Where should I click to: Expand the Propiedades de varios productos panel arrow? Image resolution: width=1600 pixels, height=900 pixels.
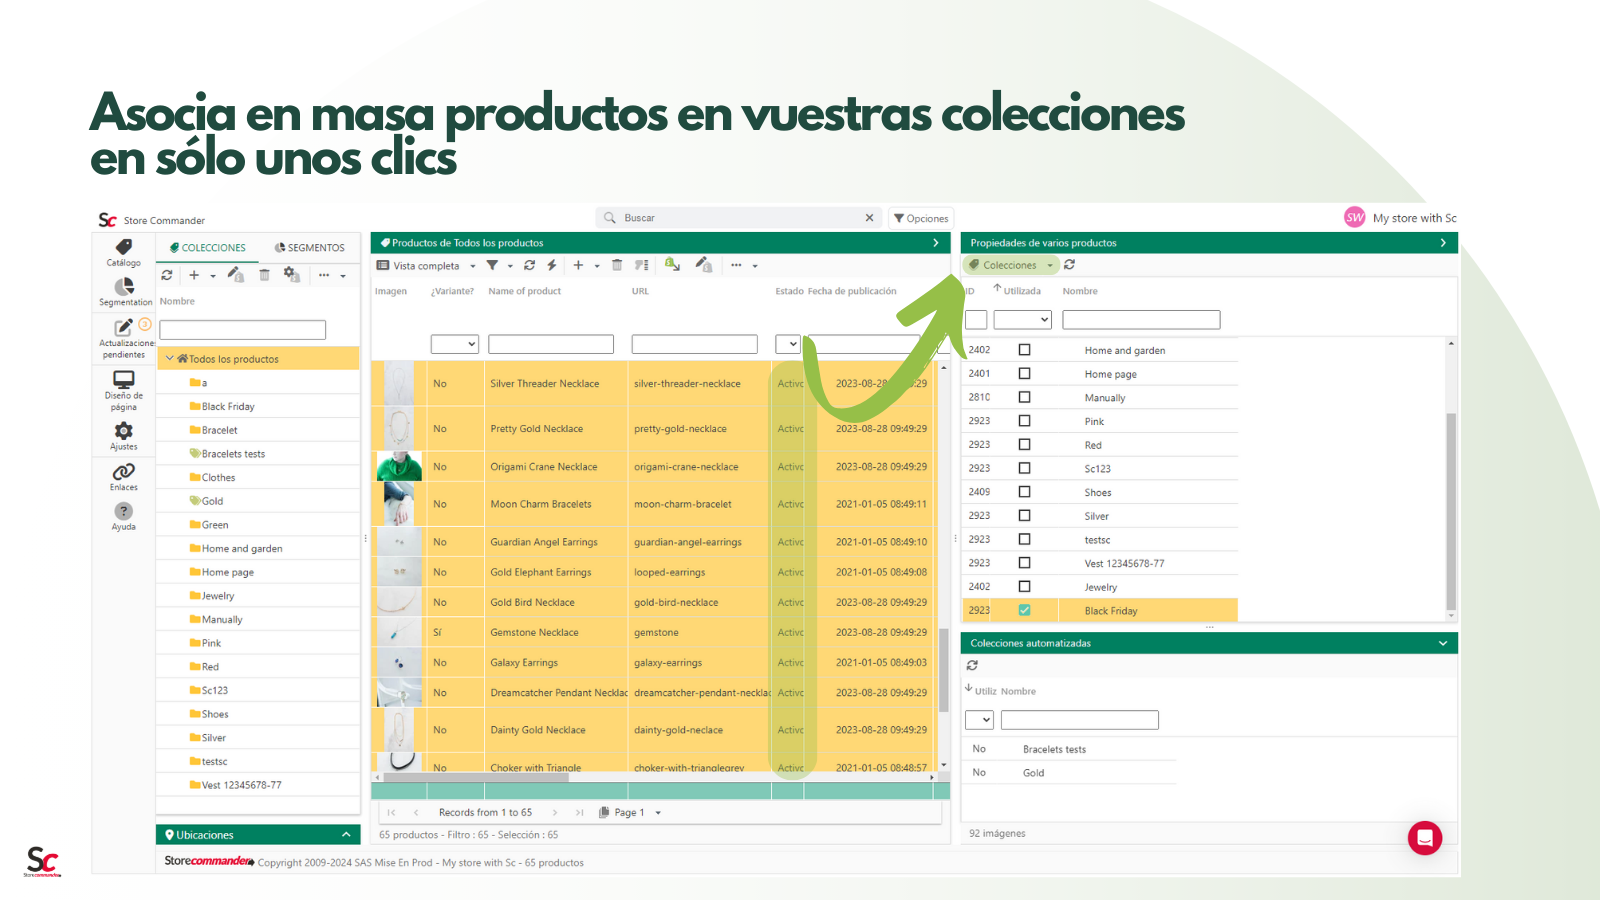coord(1443,243)
